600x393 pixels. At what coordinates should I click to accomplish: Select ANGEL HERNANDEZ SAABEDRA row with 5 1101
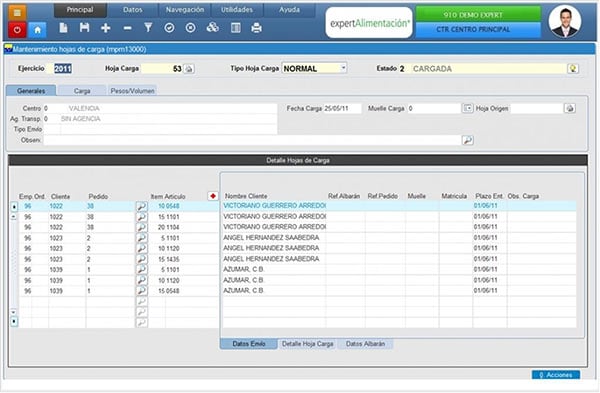tap(298, 238)
